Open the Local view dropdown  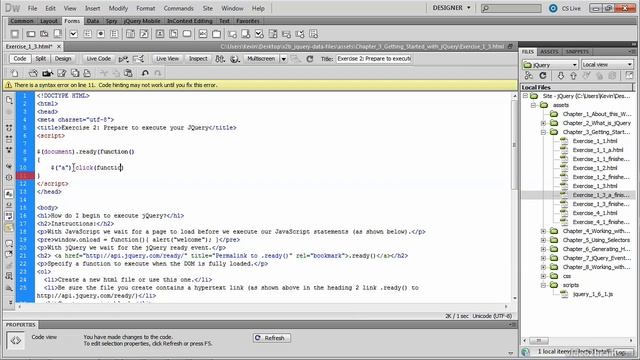(607, 64)
